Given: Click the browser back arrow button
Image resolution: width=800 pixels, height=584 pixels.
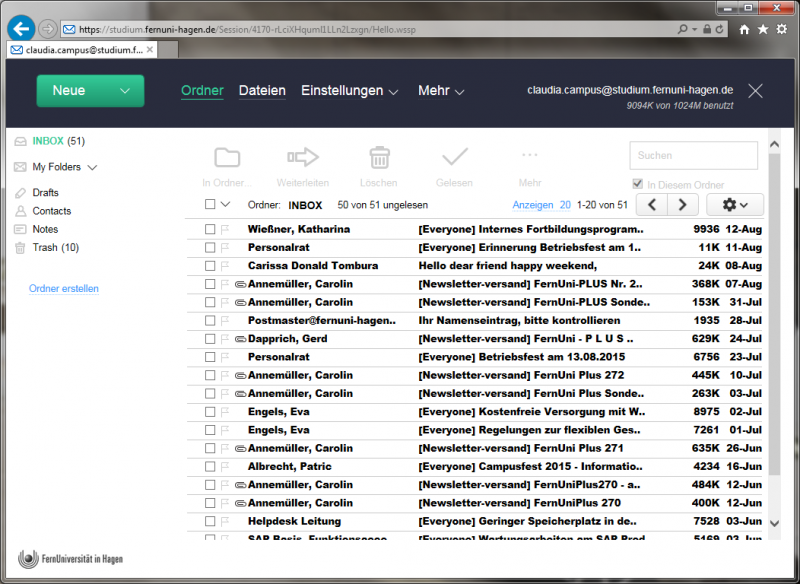Looking at the screenshot, I should (21, 29).
